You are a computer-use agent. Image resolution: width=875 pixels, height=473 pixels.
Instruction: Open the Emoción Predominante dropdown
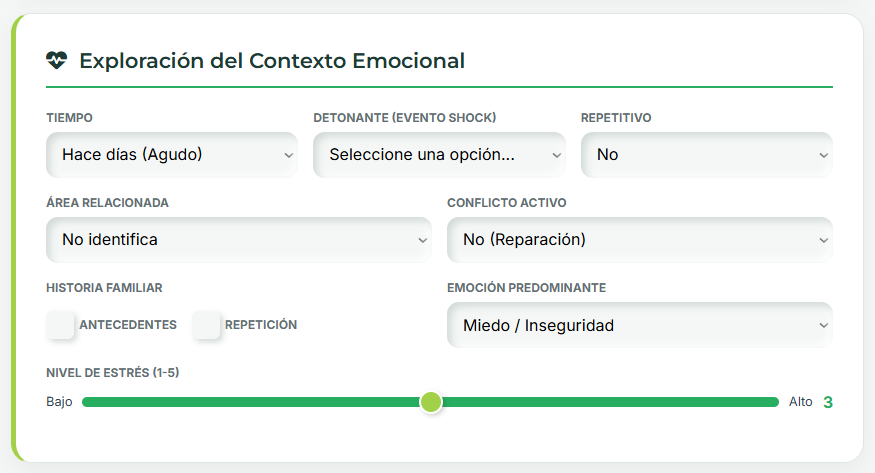pyautogui.click(x=639, y=325)
